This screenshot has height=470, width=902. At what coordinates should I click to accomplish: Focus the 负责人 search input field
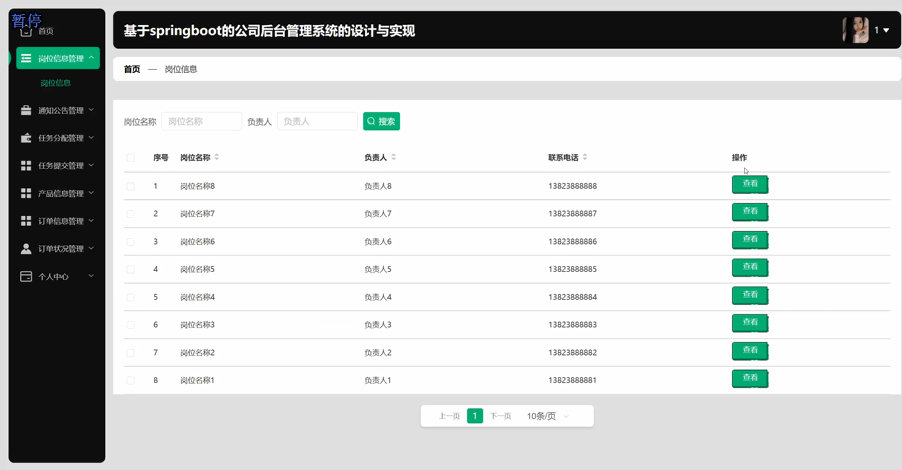[x=317, y=121]
